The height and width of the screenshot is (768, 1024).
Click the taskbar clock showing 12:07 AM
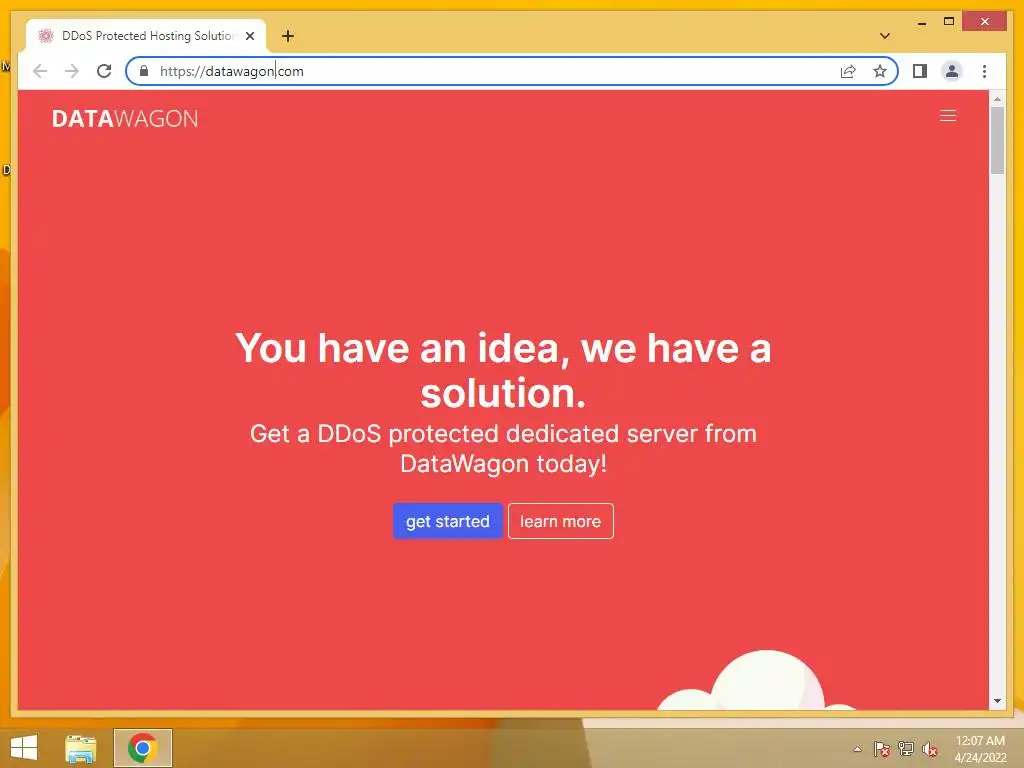coord(980,748)
